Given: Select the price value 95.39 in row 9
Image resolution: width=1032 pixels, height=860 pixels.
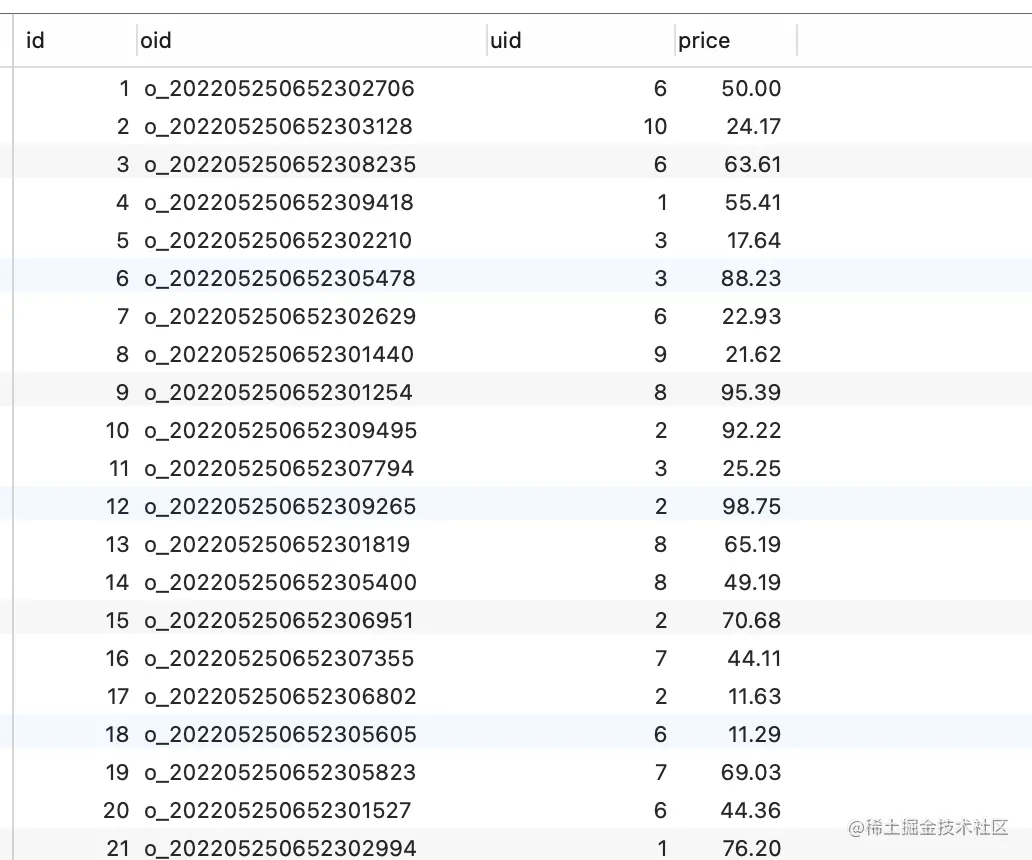Looking at the screenshot, I should pyautogui.click(x=753, y=392).
